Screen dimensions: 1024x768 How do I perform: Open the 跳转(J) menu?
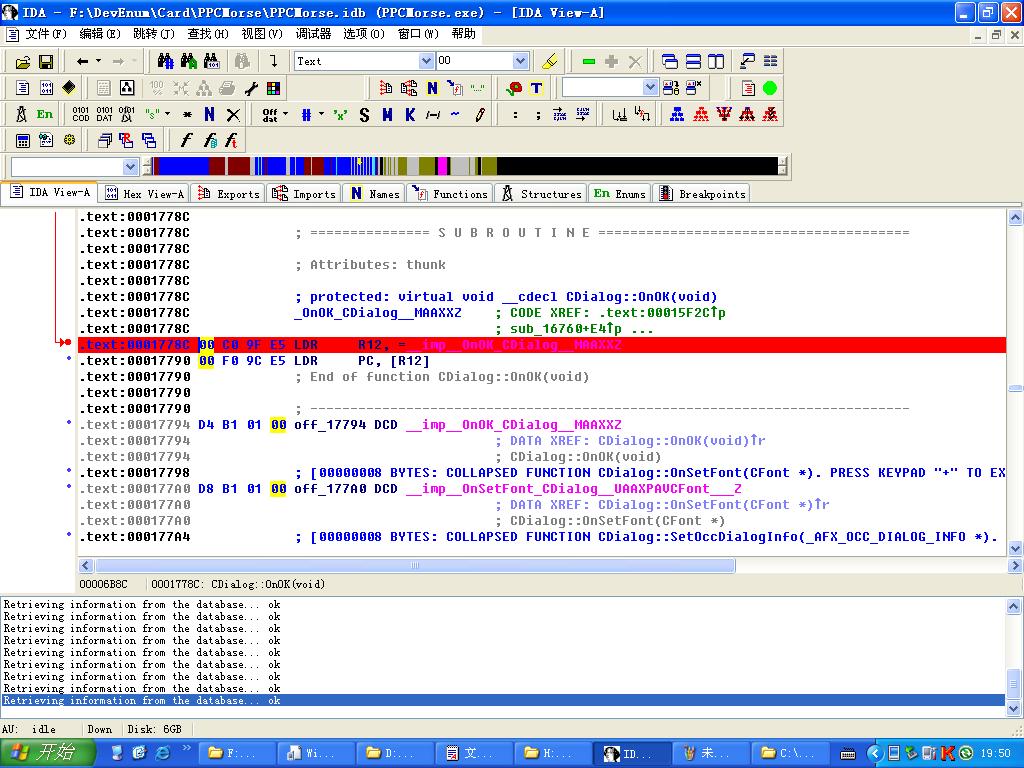(153, 33)
